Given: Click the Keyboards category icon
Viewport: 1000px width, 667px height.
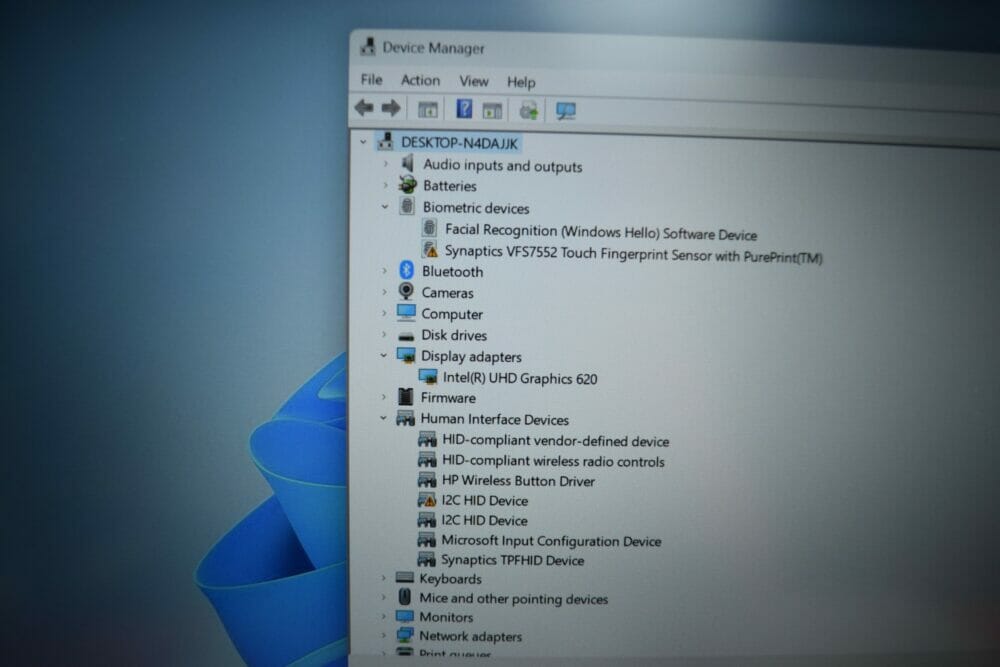Looking at the screenshot, I should [404, 578].
